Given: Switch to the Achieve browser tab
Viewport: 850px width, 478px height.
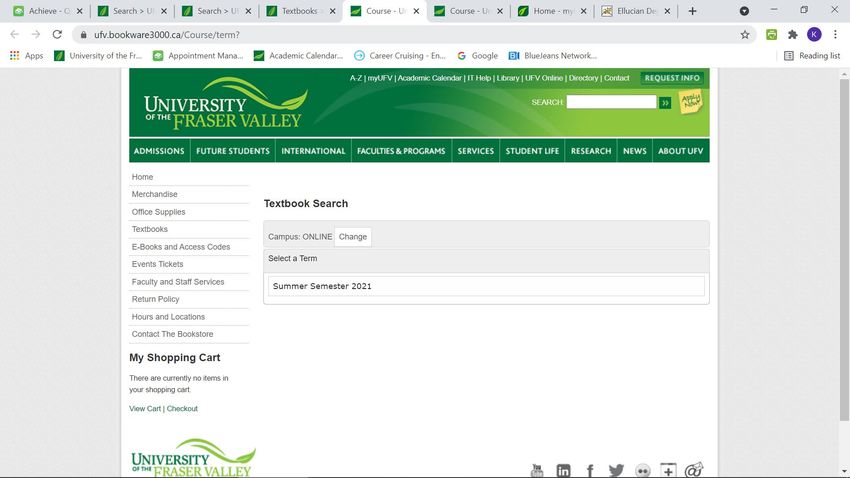Looking at the screenshot, I should [48, 11].
